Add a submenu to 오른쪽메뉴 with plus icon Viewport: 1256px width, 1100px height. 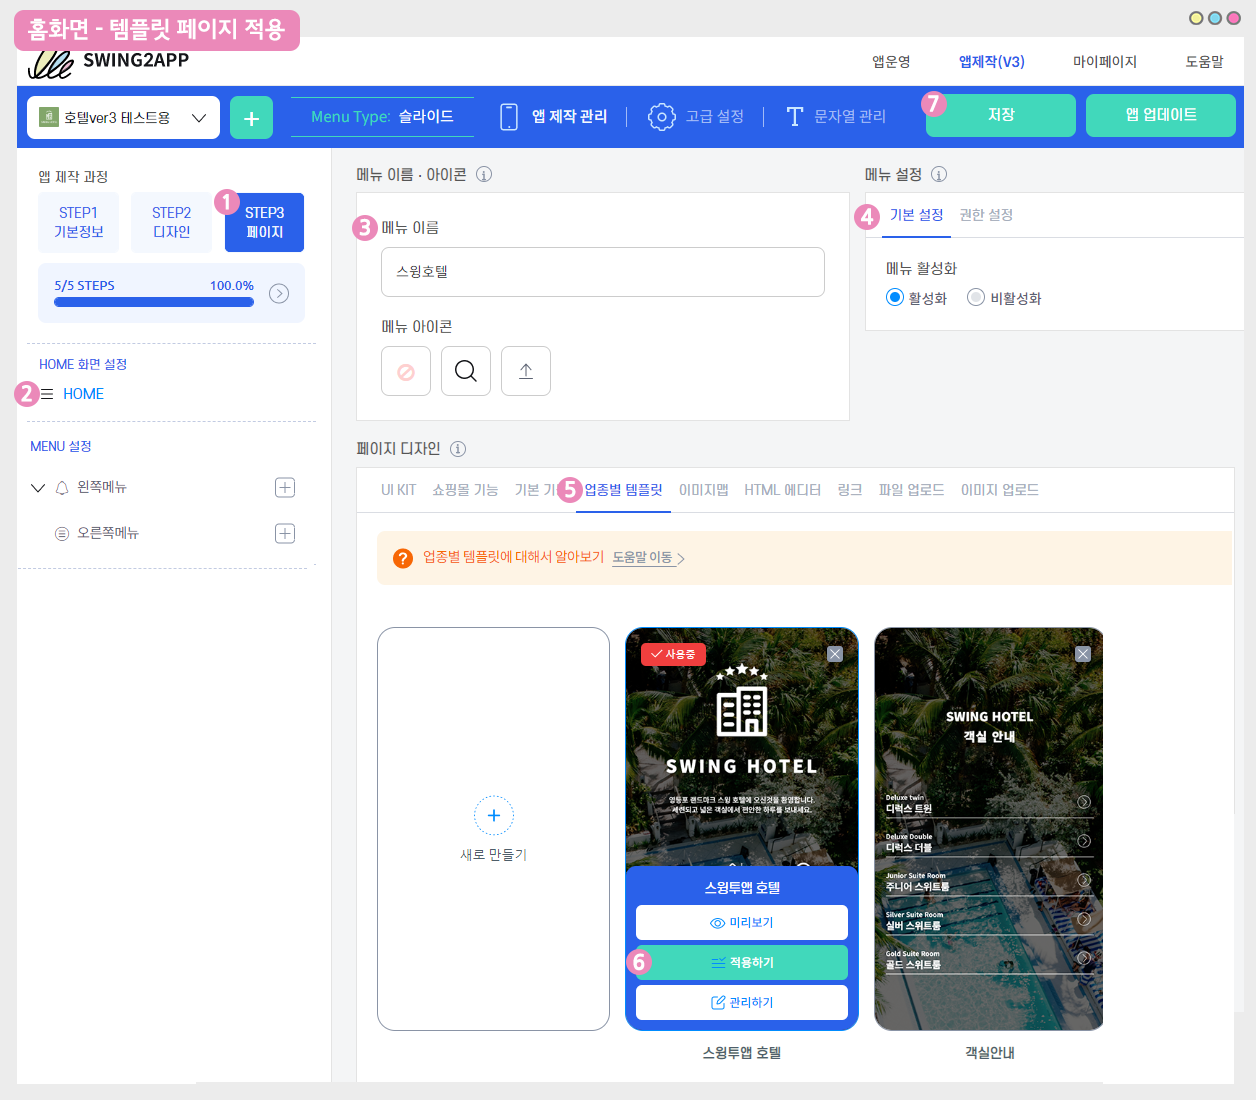click(x=285, y=533)
